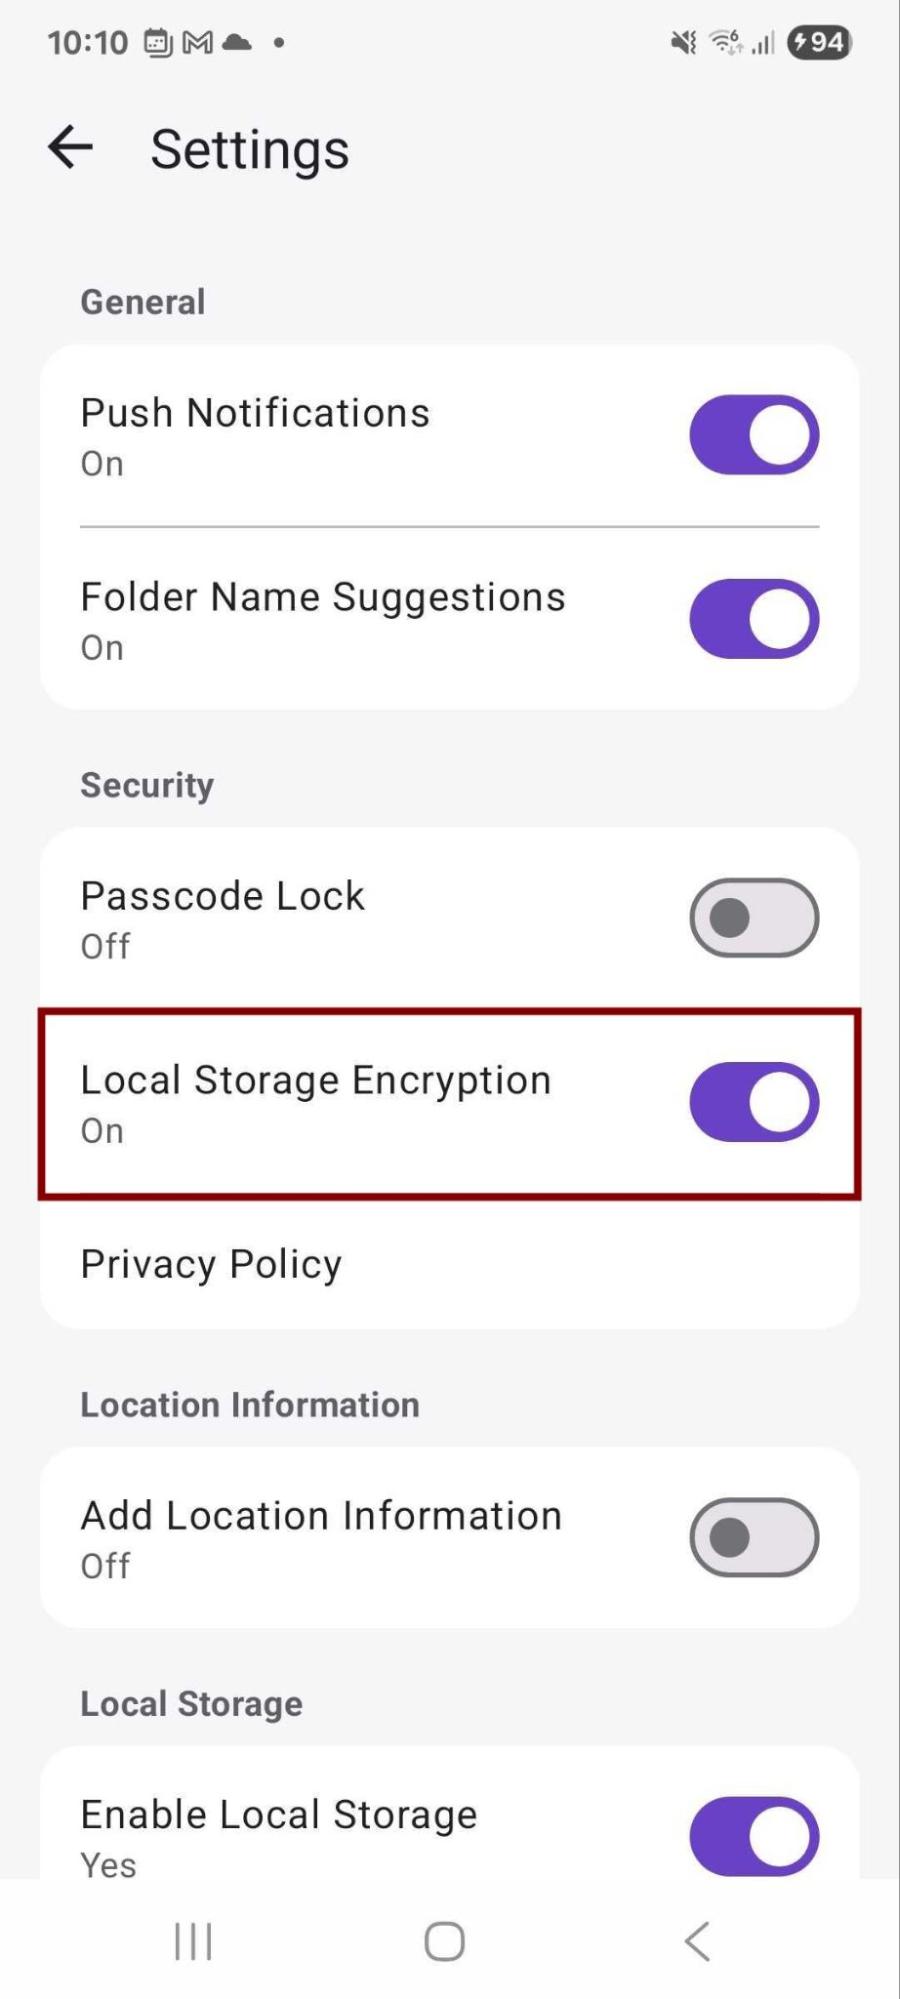Disable the Enable Local Storage toggle
The image size is (900, 1999).
[x=754, y=1836]
